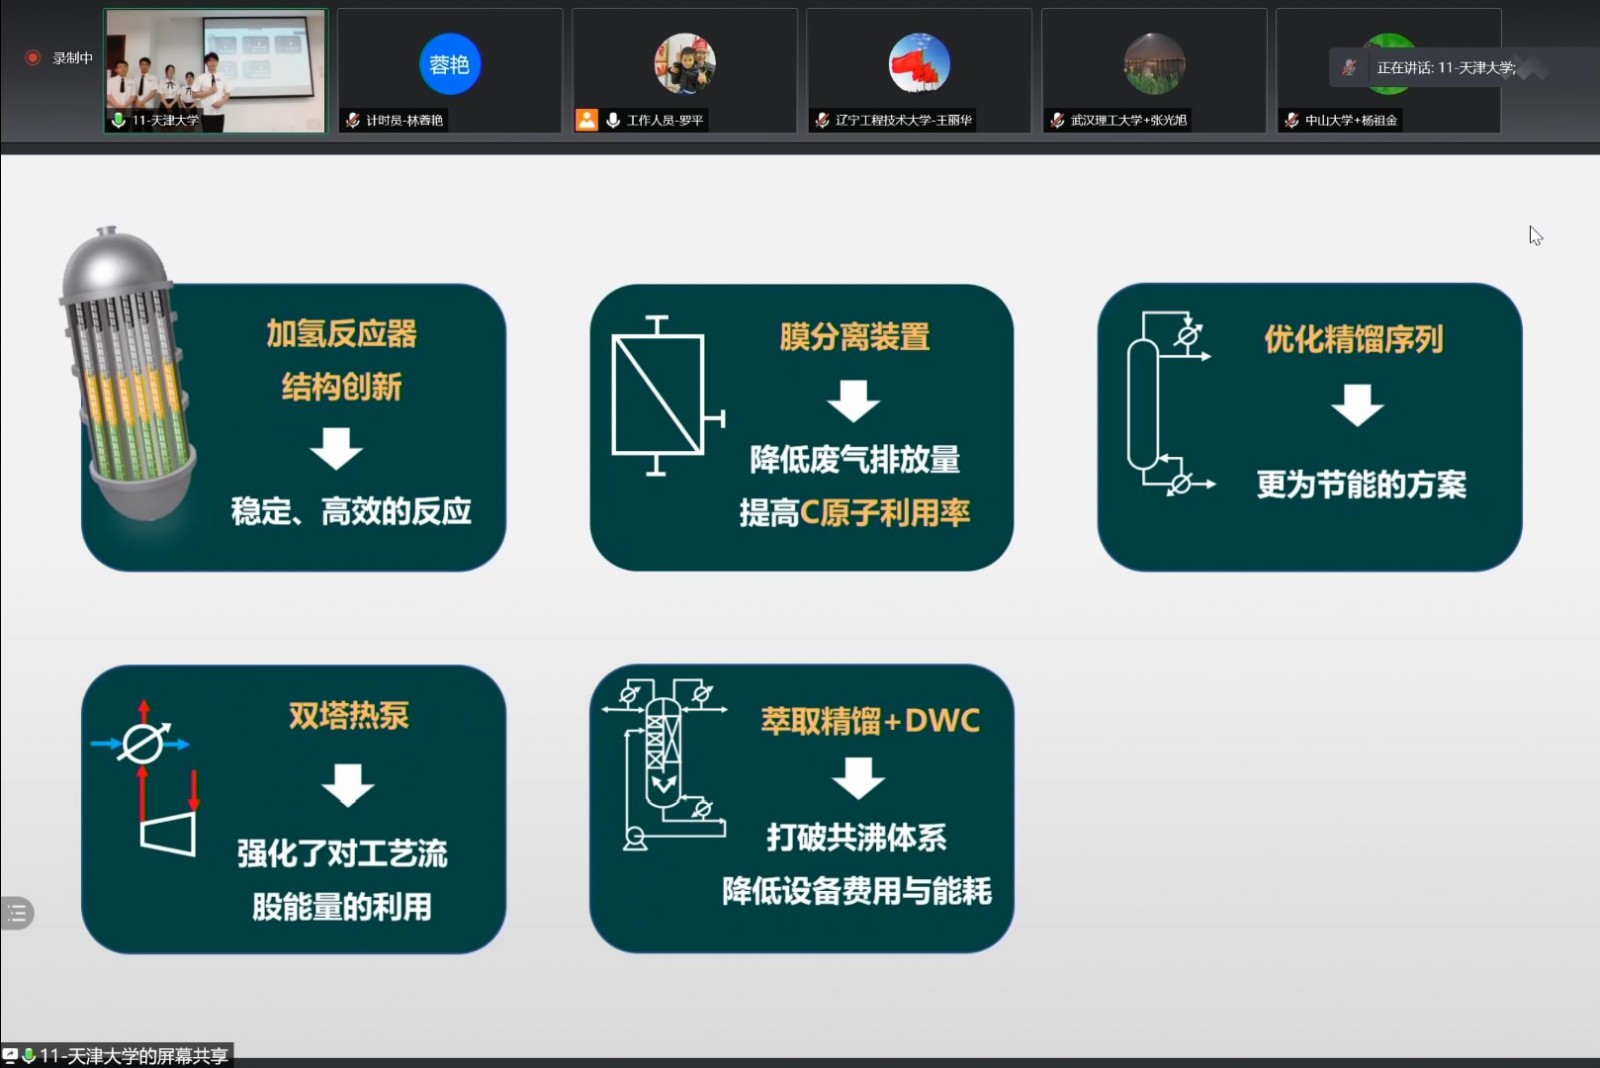Select the 武汉理工大学+张光旭 participant avatar
Image resolution: width=1600 pixels, height=1068 pixels.
coord(1153,64)
